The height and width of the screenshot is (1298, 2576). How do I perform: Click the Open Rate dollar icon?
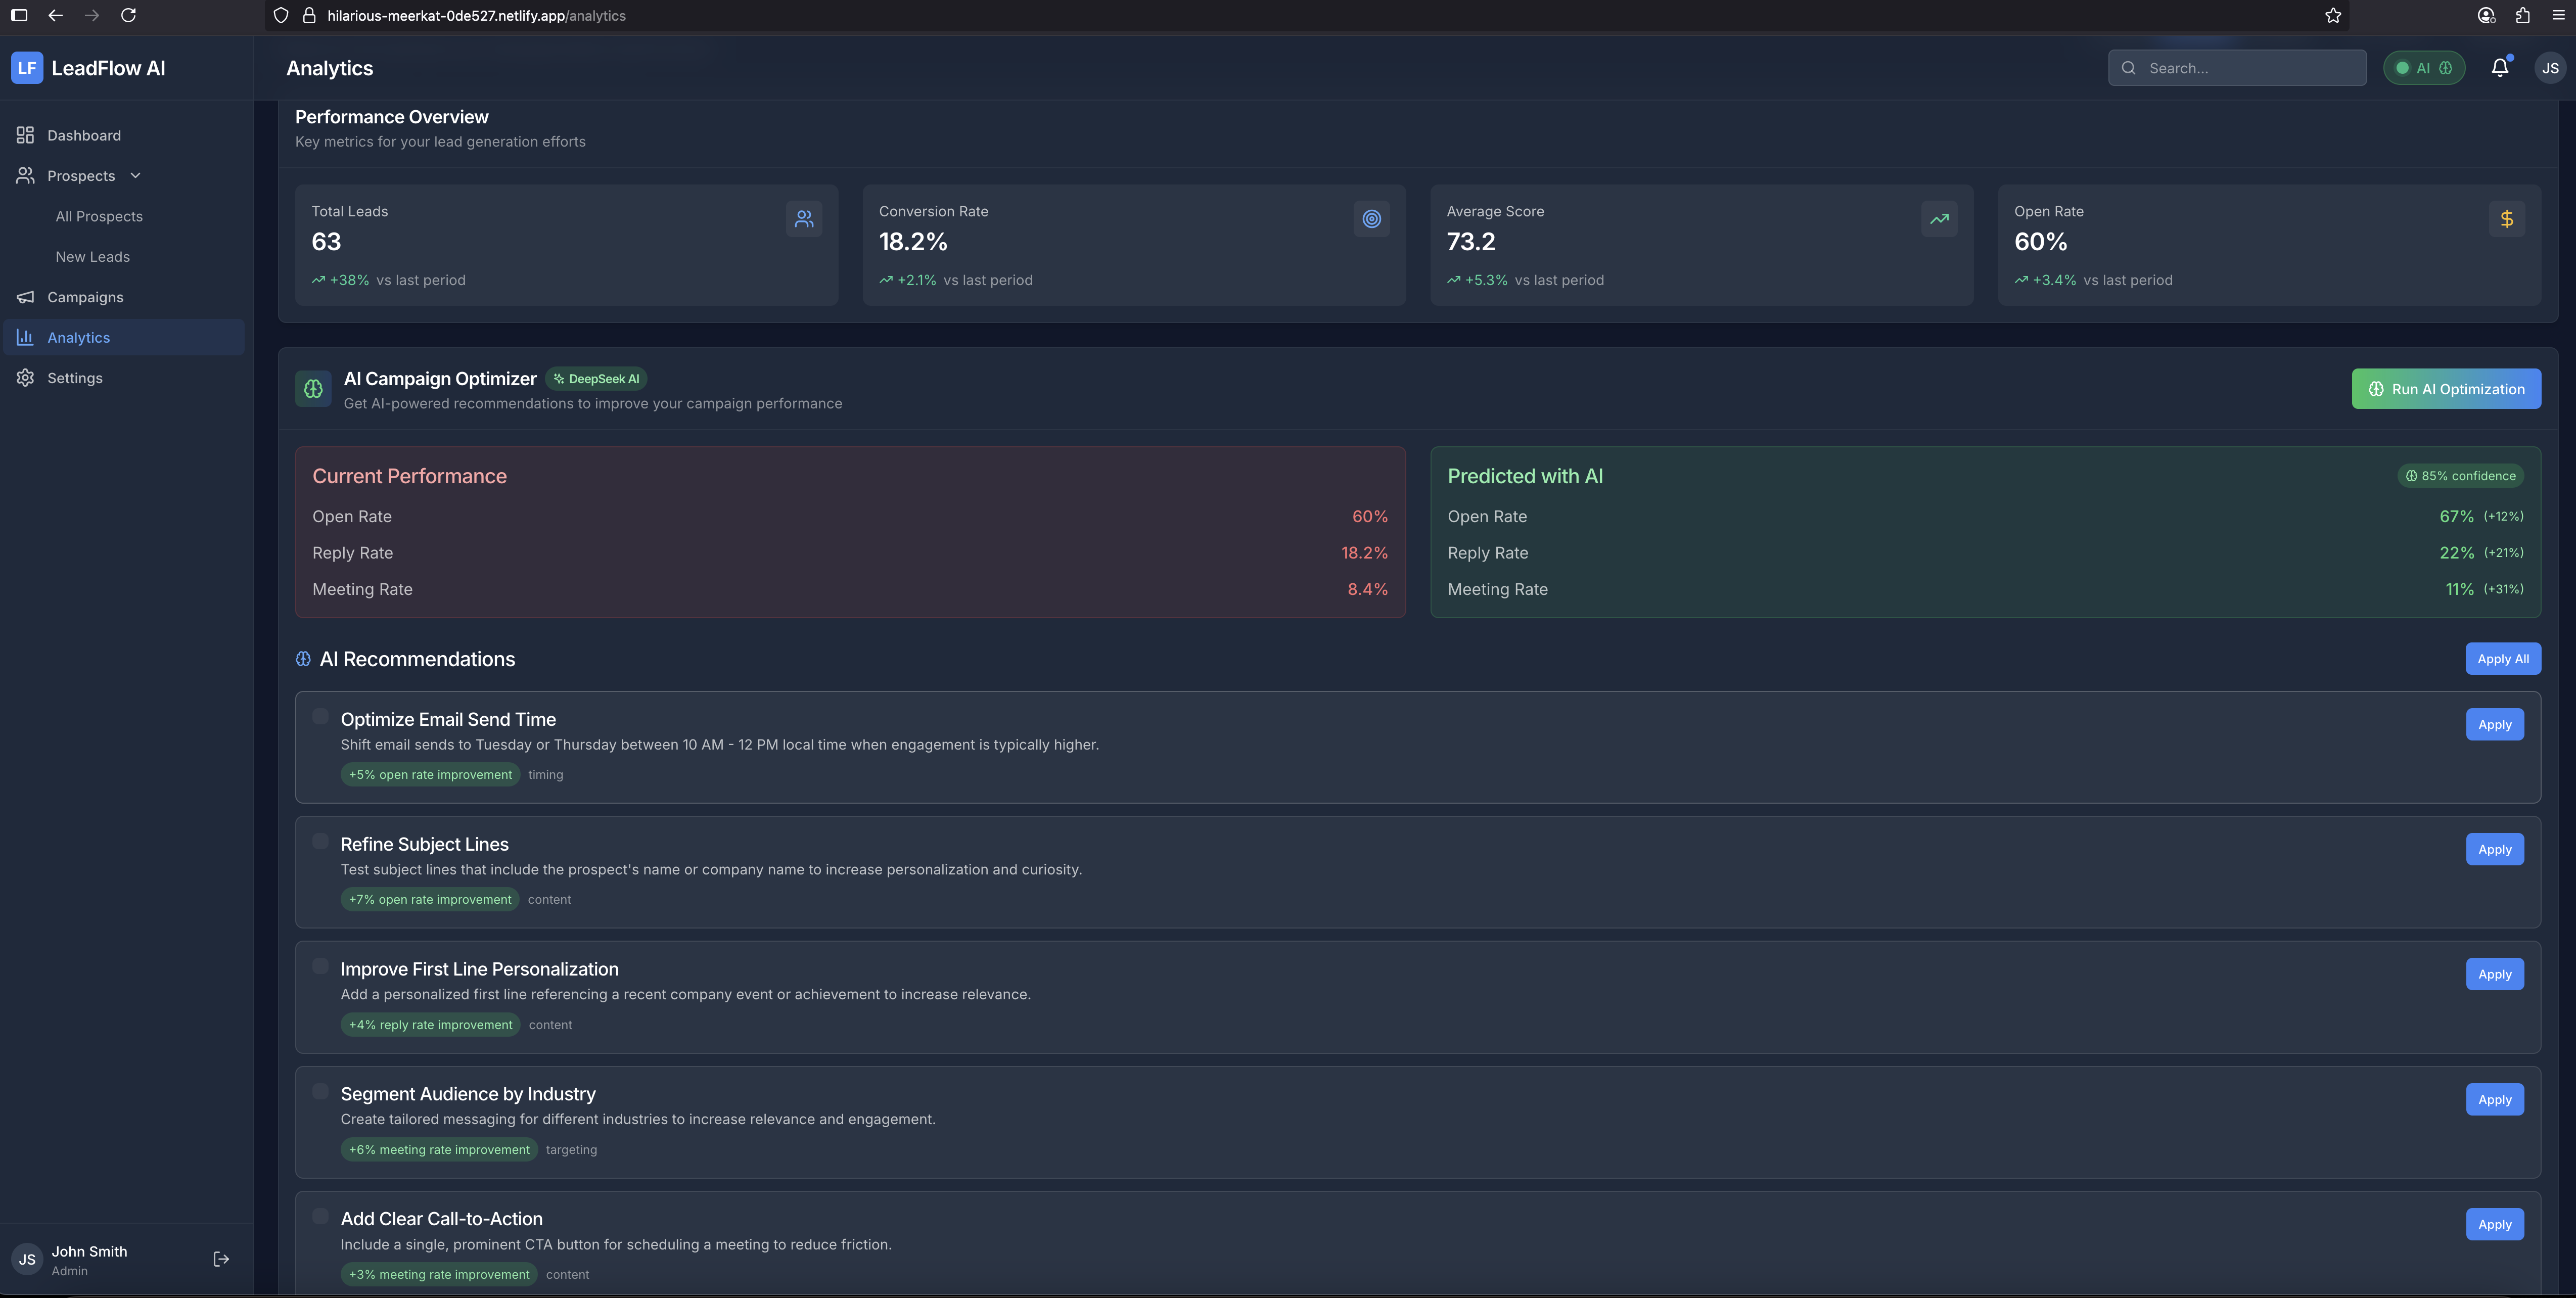coord(2506,219)
